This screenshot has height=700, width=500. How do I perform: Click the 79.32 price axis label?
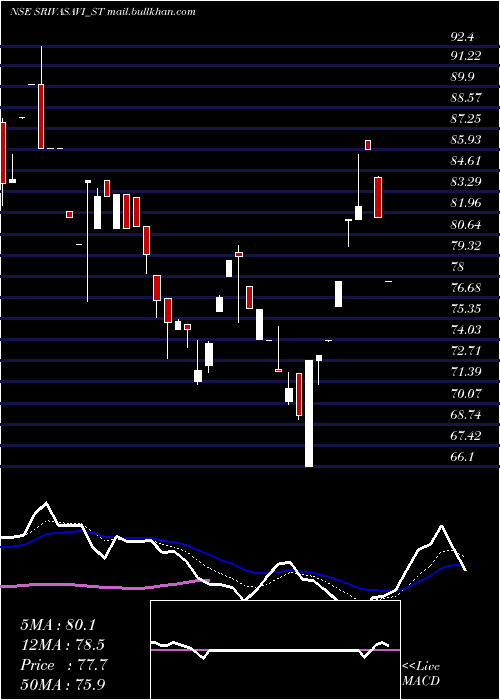466,246
